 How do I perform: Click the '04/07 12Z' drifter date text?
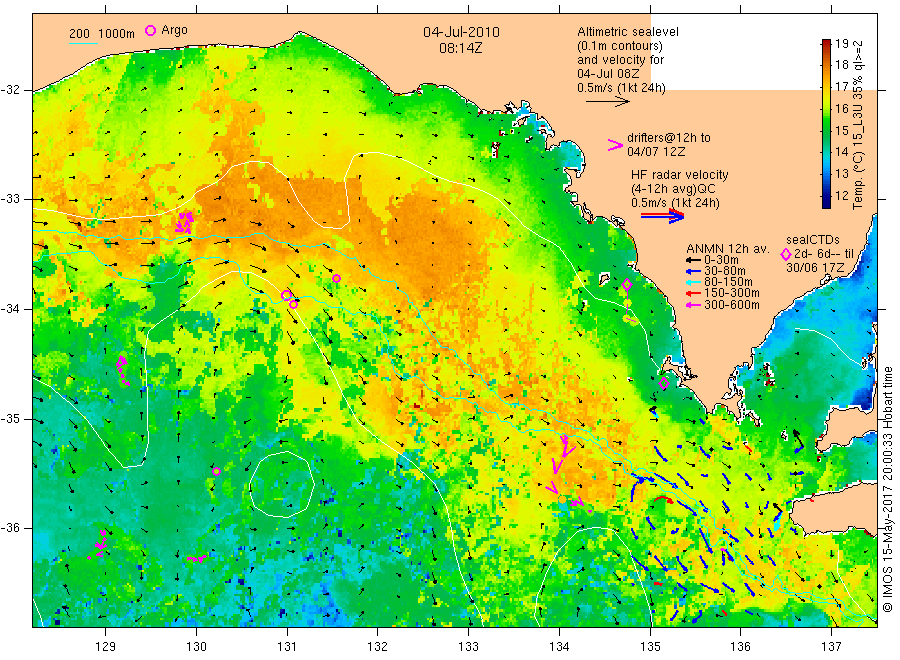pyautogui.click(x=655, y=152)
